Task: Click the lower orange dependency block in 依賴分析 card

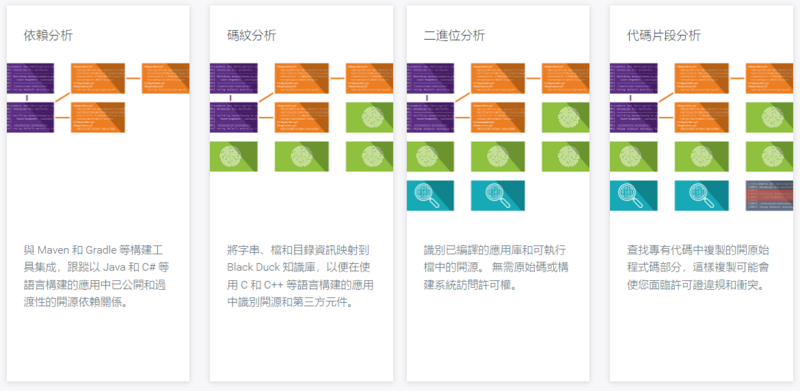Action: click(x=98, y=117)
